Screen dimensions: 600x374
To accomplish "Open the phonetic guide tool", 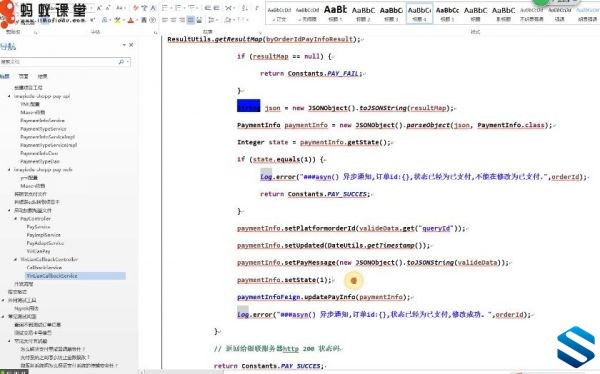I will 144,8.
